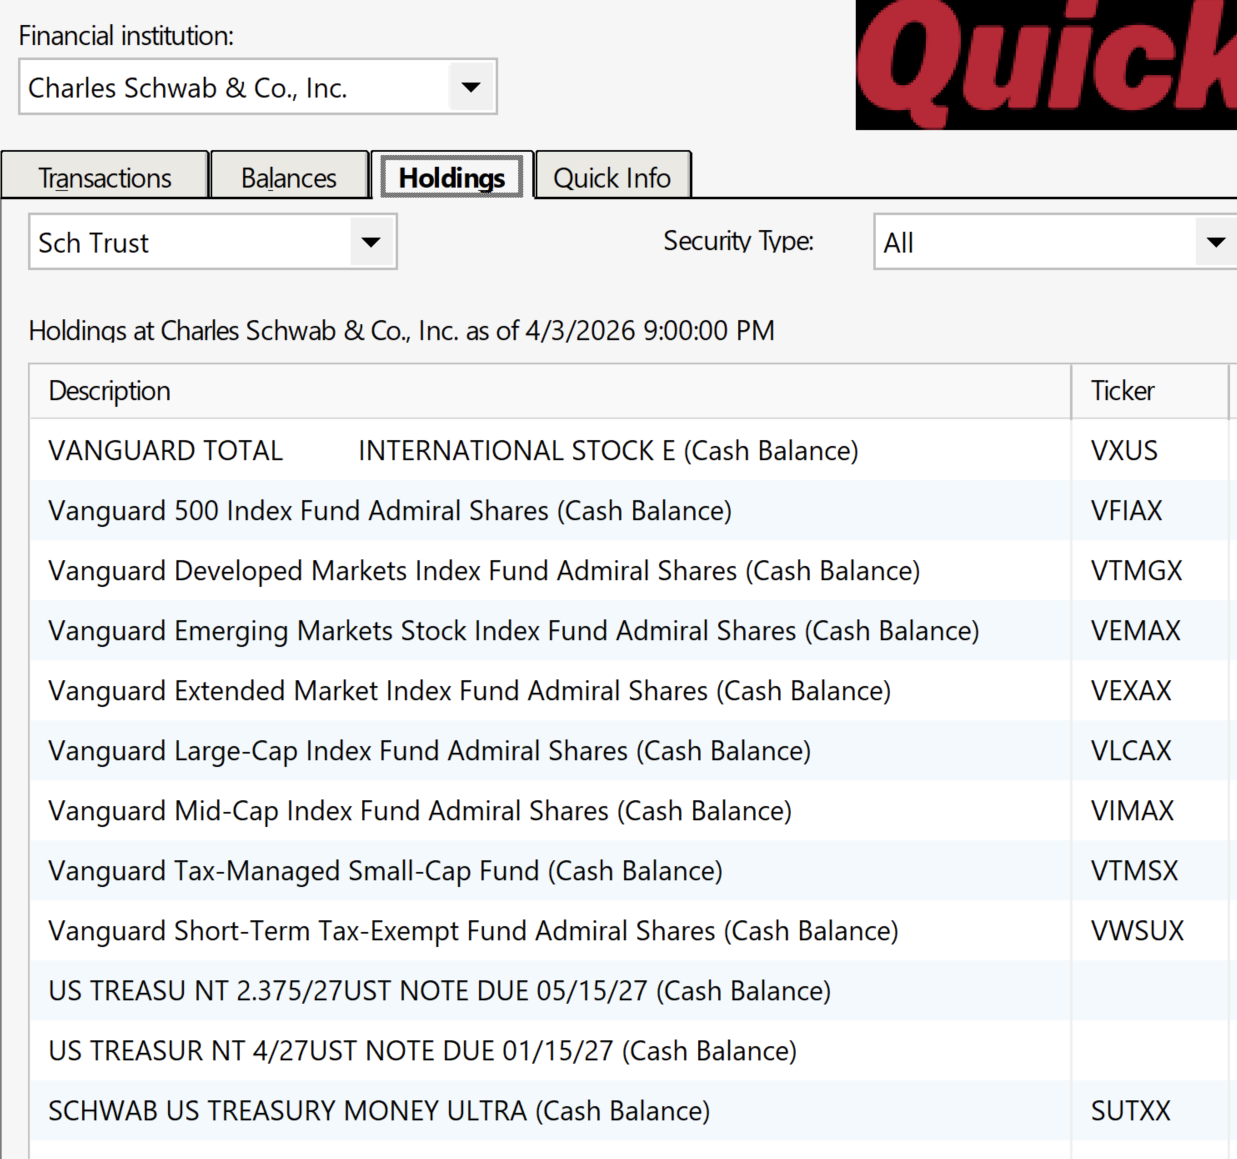Click the VTMGX ticker cell

click(x=1150, y=570)
